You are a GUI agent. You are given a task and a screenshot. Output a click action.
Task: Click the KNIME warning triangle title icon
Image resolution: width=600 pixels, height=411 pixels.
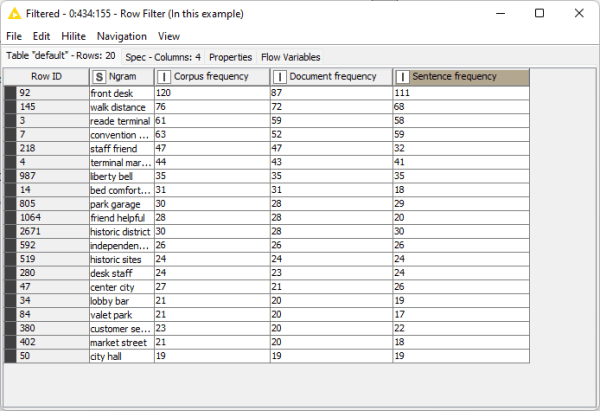click(15, 14)
